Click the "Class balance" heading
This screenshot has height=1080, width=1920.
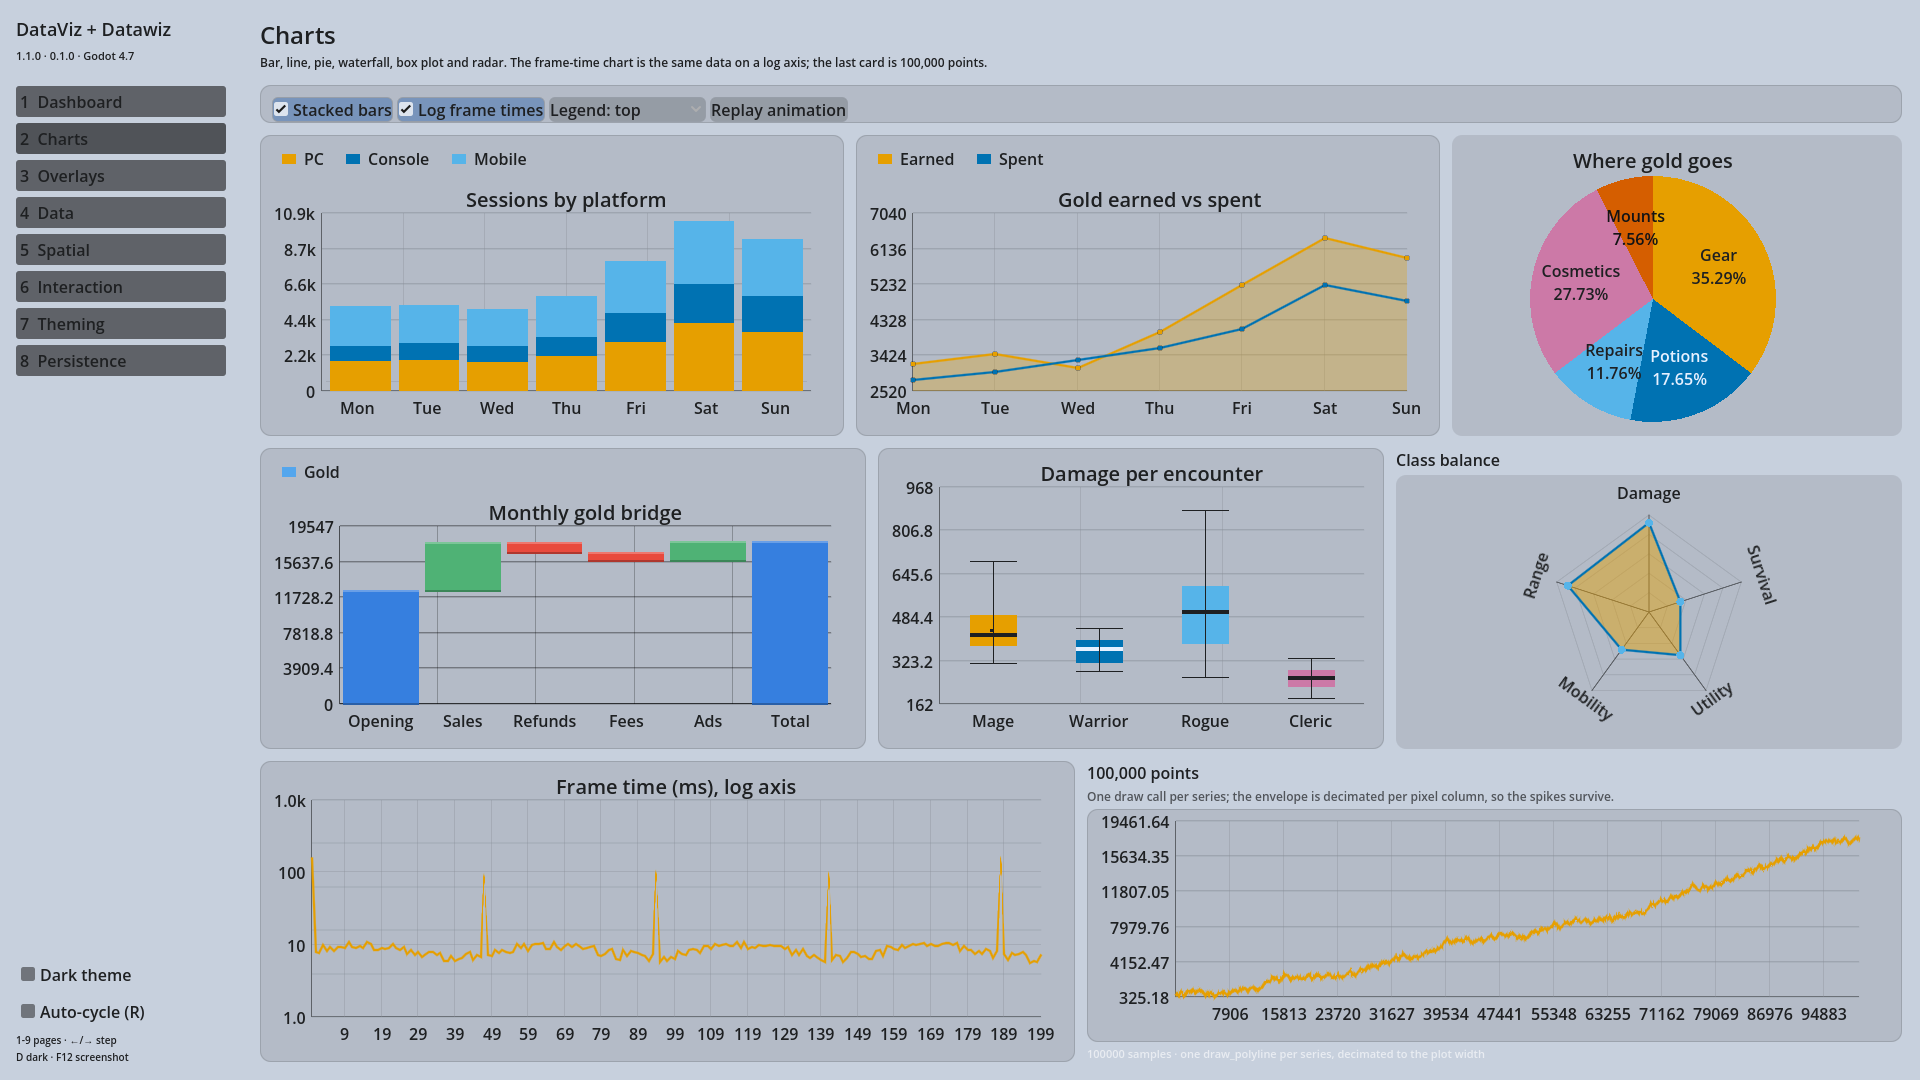(x=1447, y=460)
